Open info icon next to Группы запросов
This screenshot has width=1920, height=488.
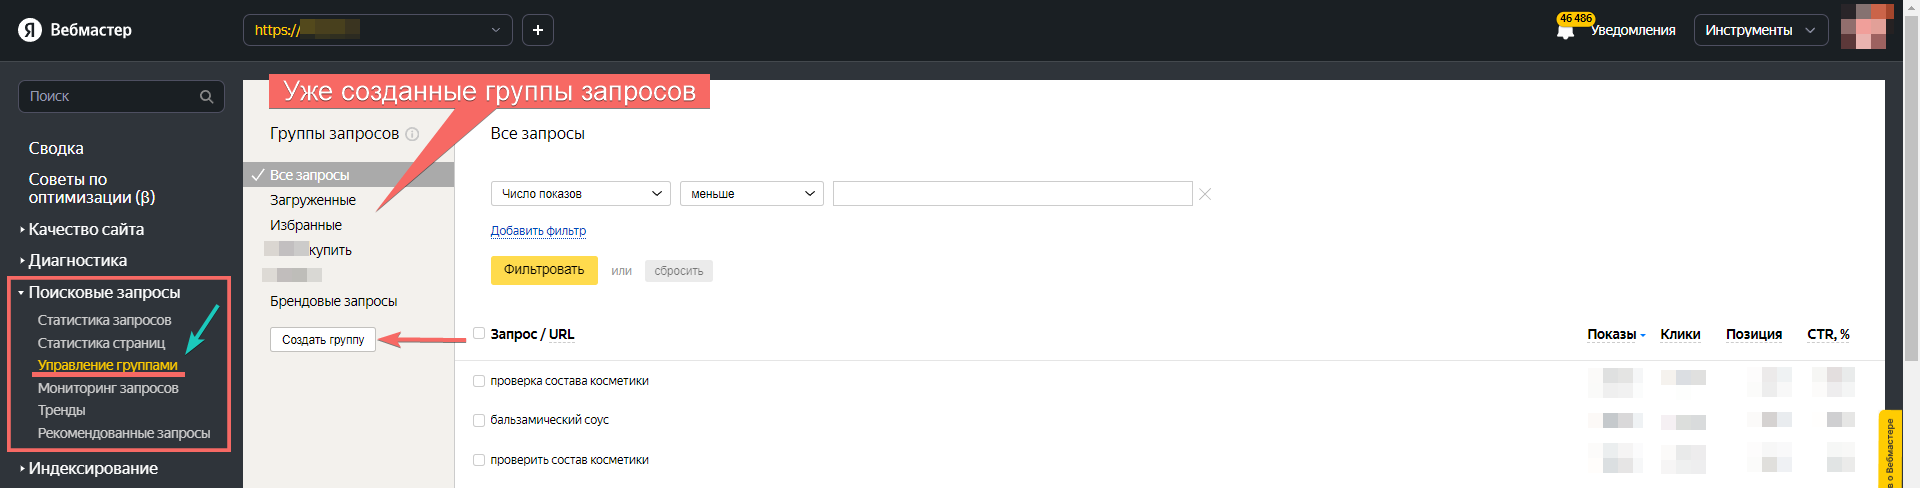coord(412,134)
